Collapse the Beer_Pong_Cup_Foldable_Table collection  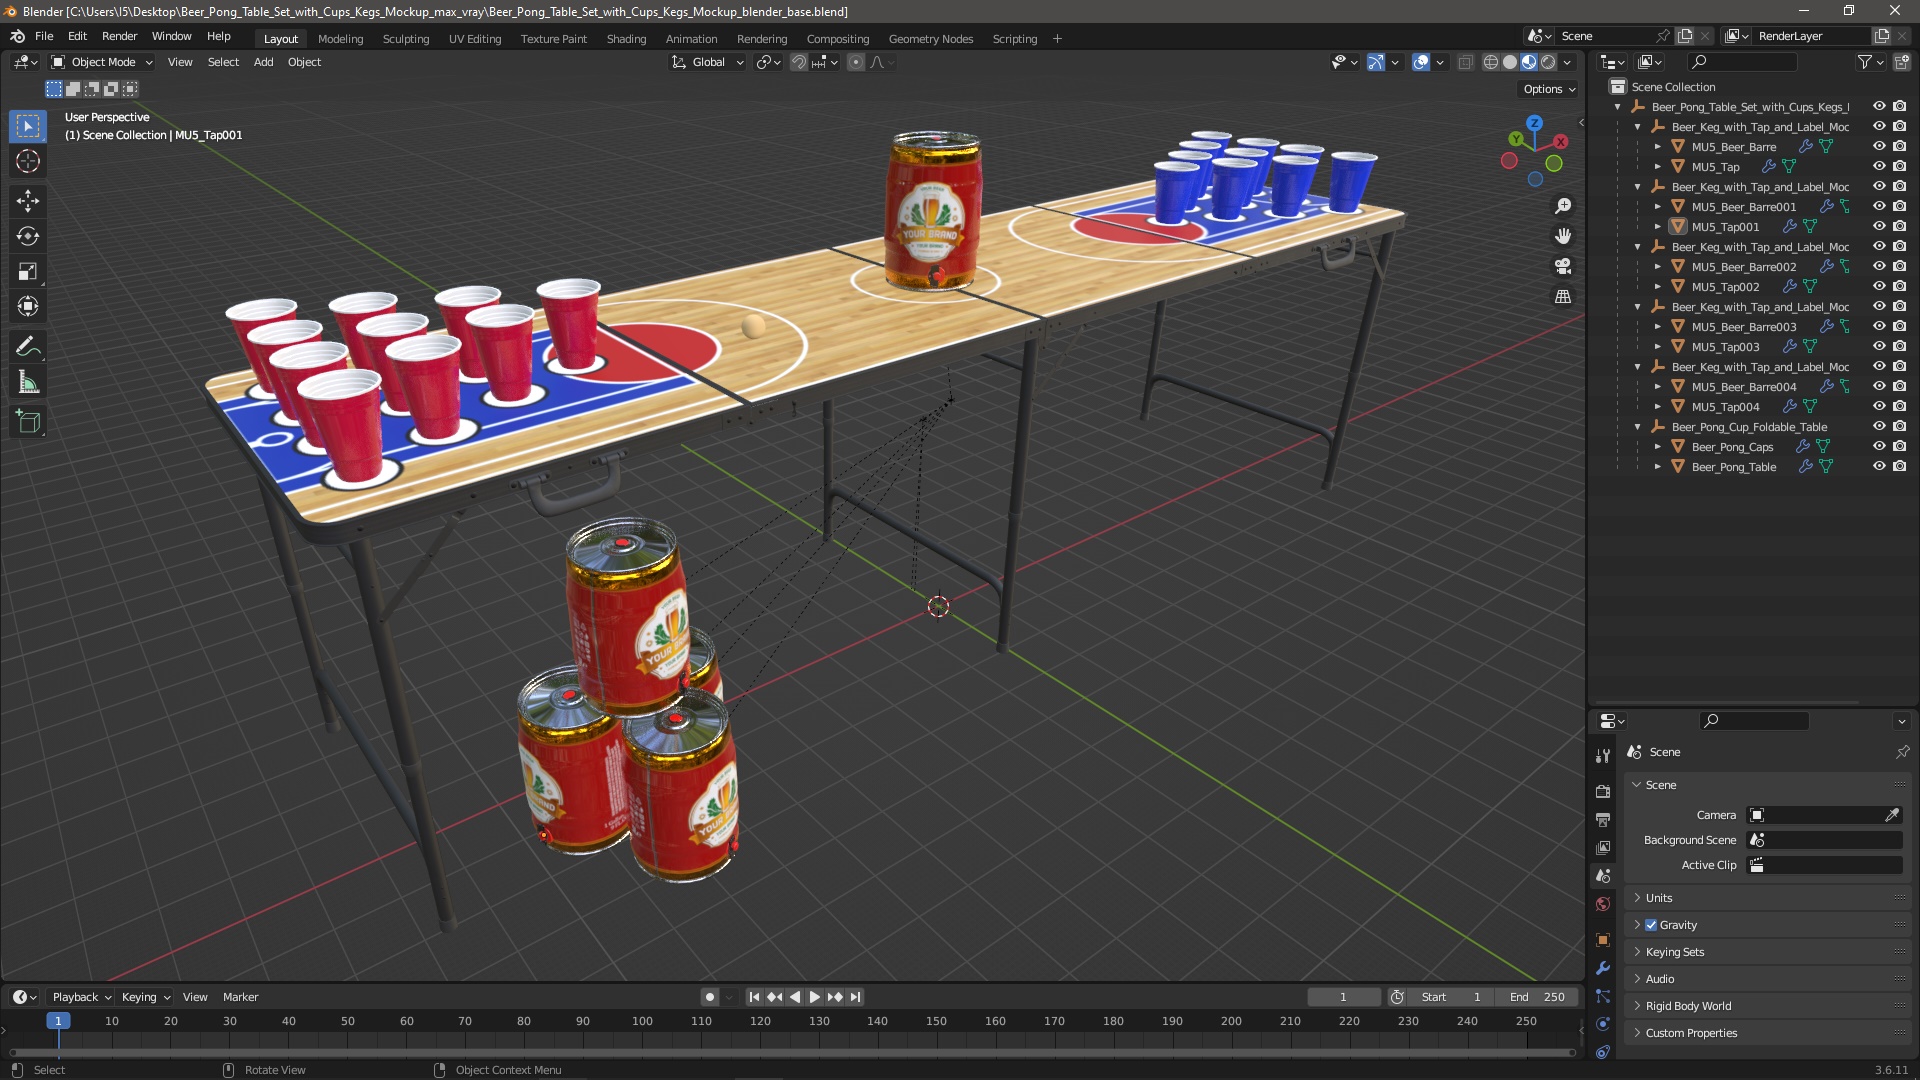click(x=1638, y=427)
